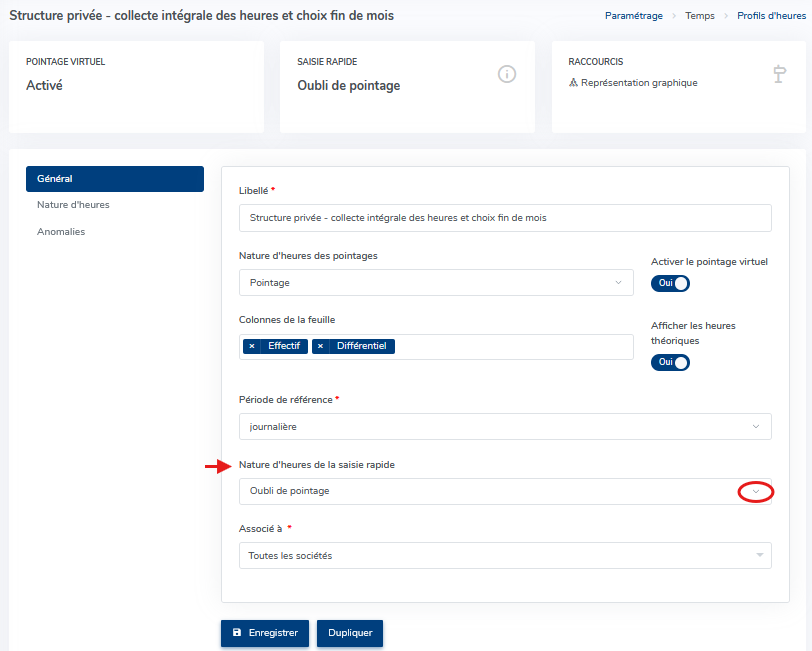Open the Représentation graphique shortcut

(x=633, y=83)
